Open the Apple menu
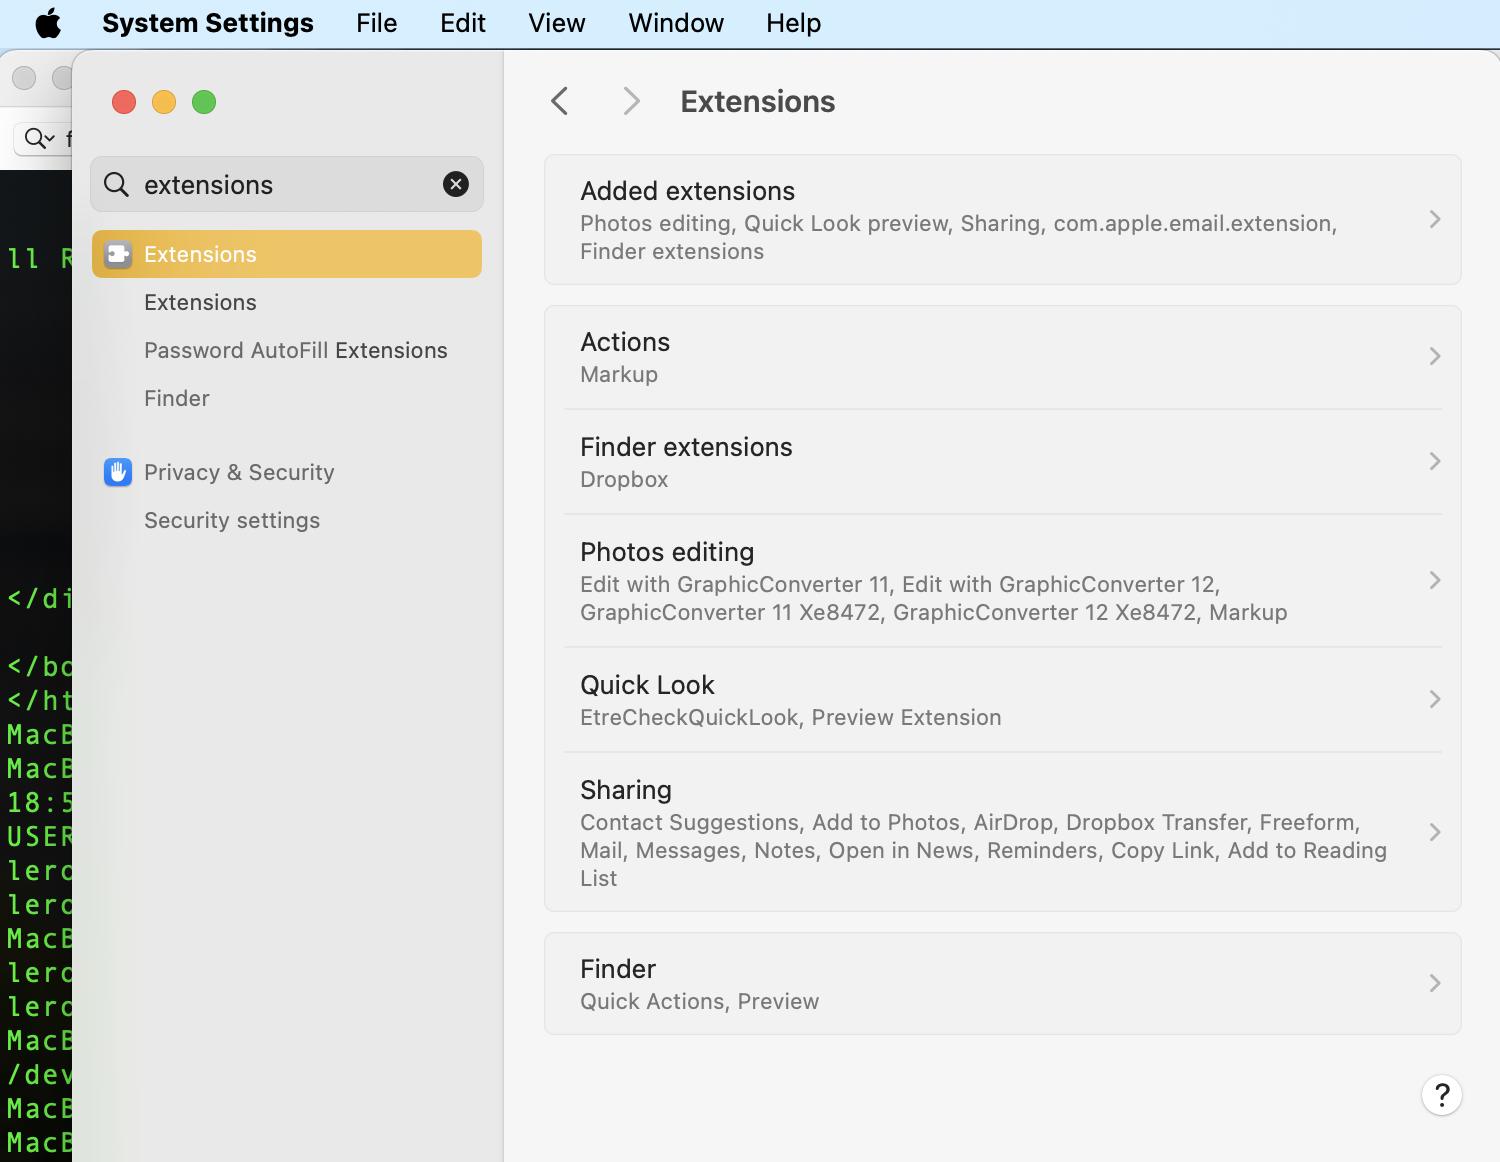1500x1162 pixels. click(47, 23)
